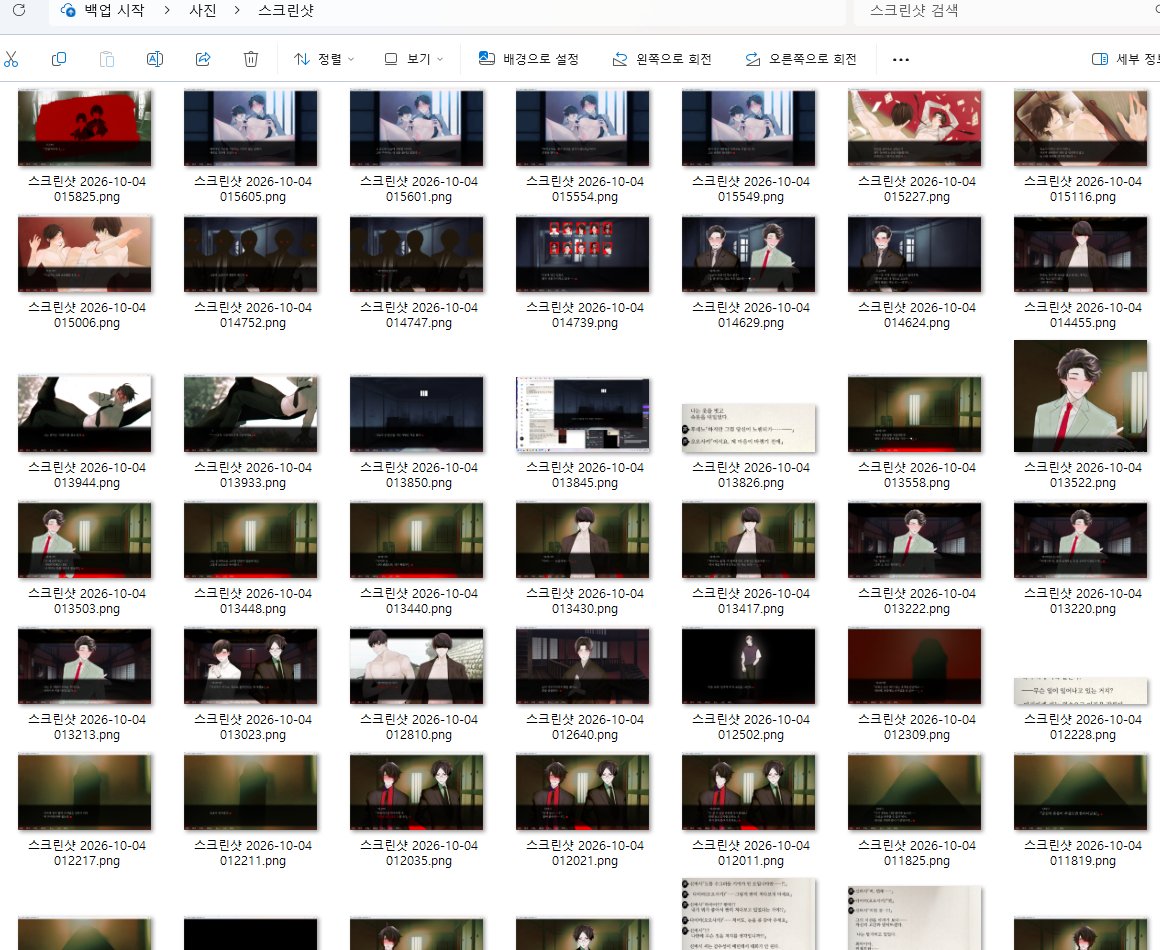Select thumbnail of 스크린샷 2026-10-04 012502.png

click(x=749, y=666)
